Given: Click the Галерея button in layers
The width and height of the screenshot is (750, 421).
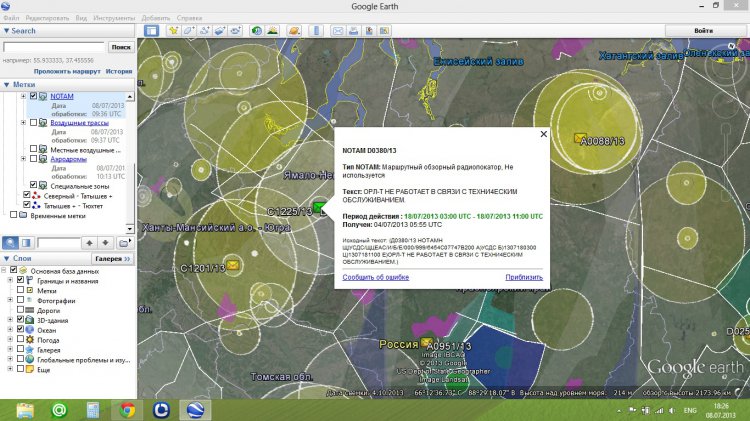Looking at the screenshot, I should 112,258.
